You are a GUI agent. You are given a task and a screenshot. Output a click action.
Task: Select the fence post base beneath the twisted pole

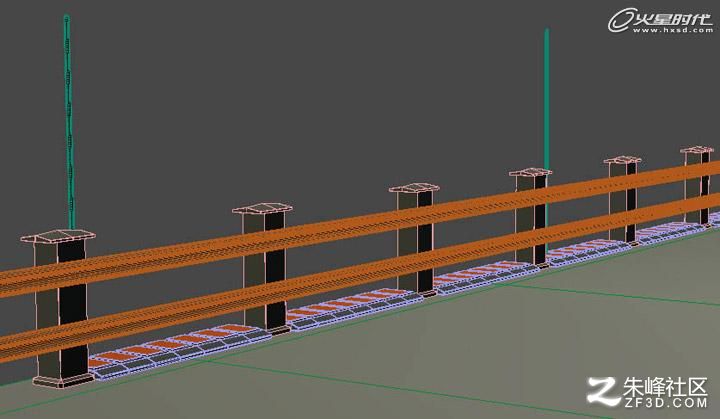63,380
